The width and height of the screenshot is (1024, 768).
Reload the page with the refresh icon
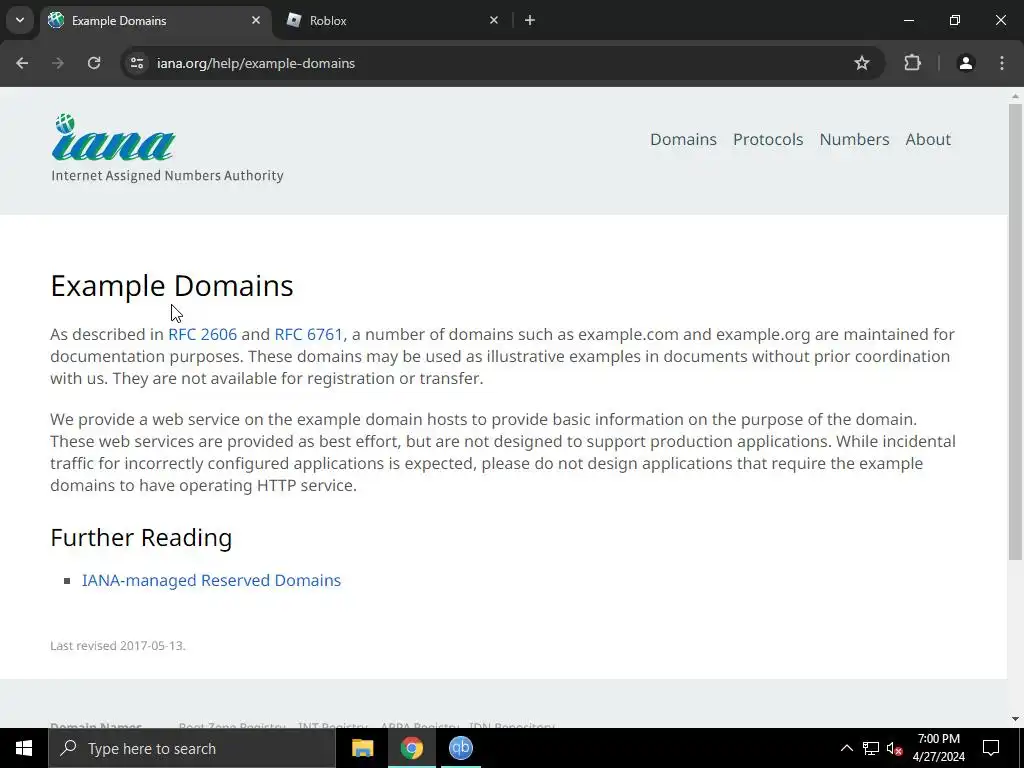[94, 63]
